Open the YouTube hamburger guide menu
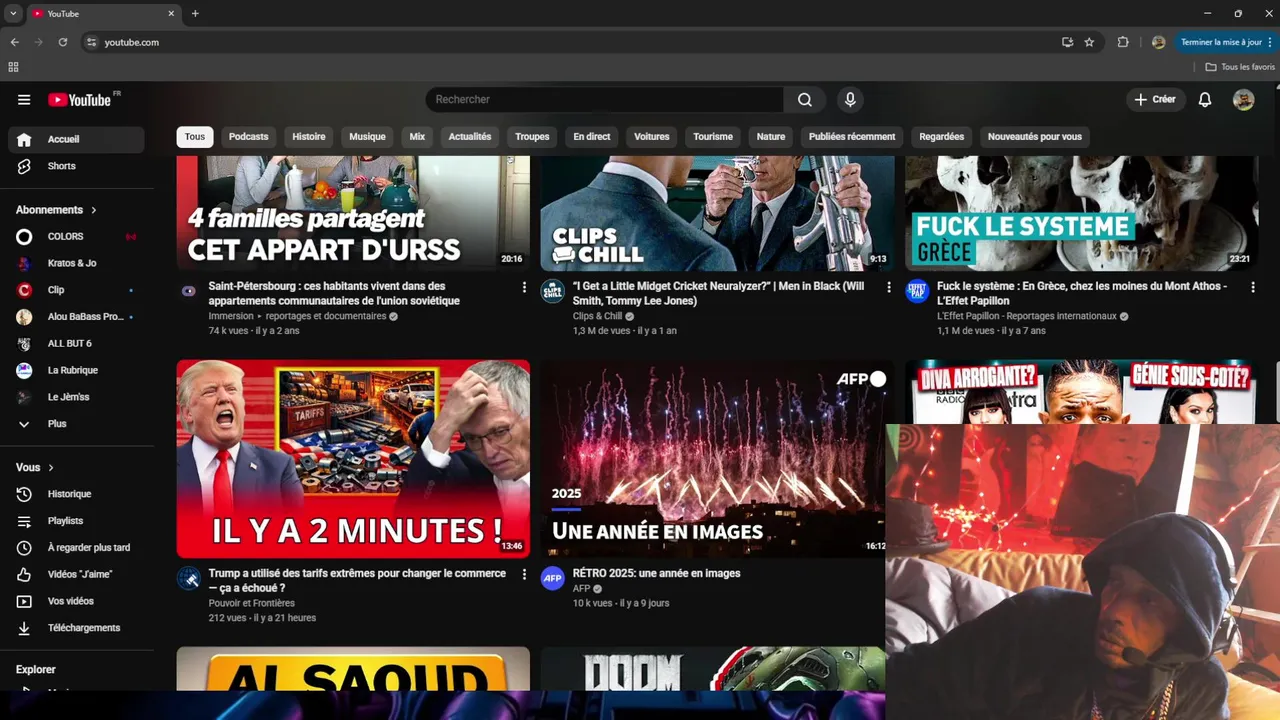 coord(24,100)
